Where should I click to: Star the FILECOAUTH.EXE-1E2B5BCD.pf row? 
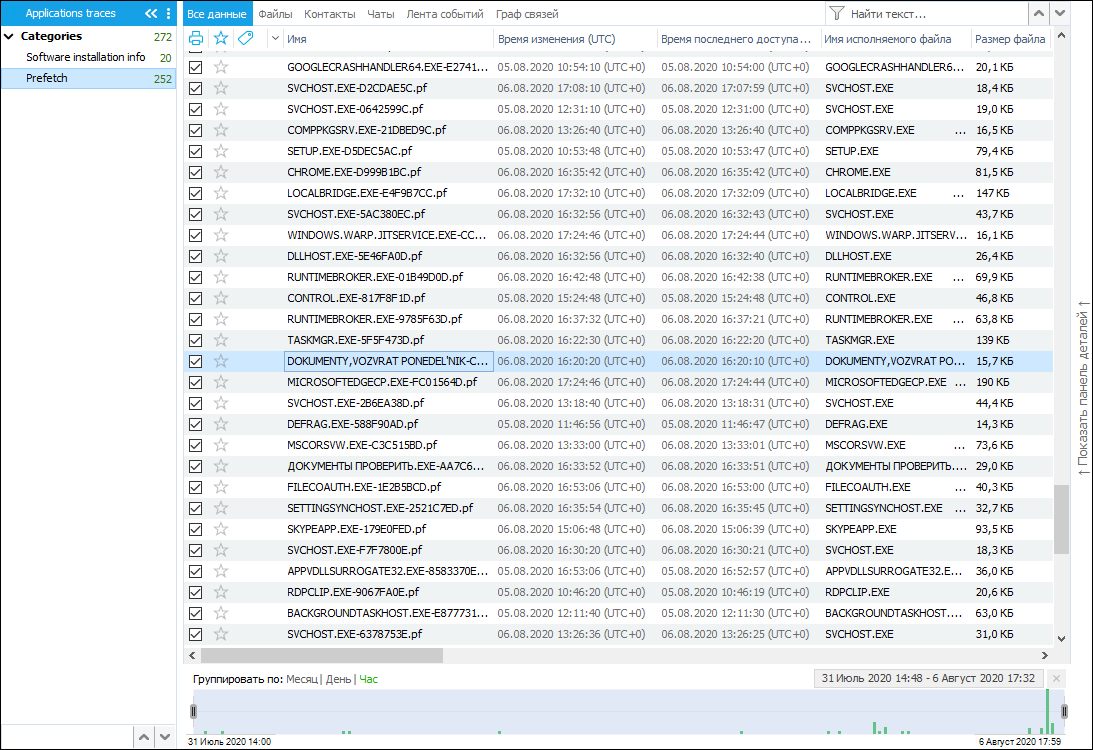pos(221,487)
